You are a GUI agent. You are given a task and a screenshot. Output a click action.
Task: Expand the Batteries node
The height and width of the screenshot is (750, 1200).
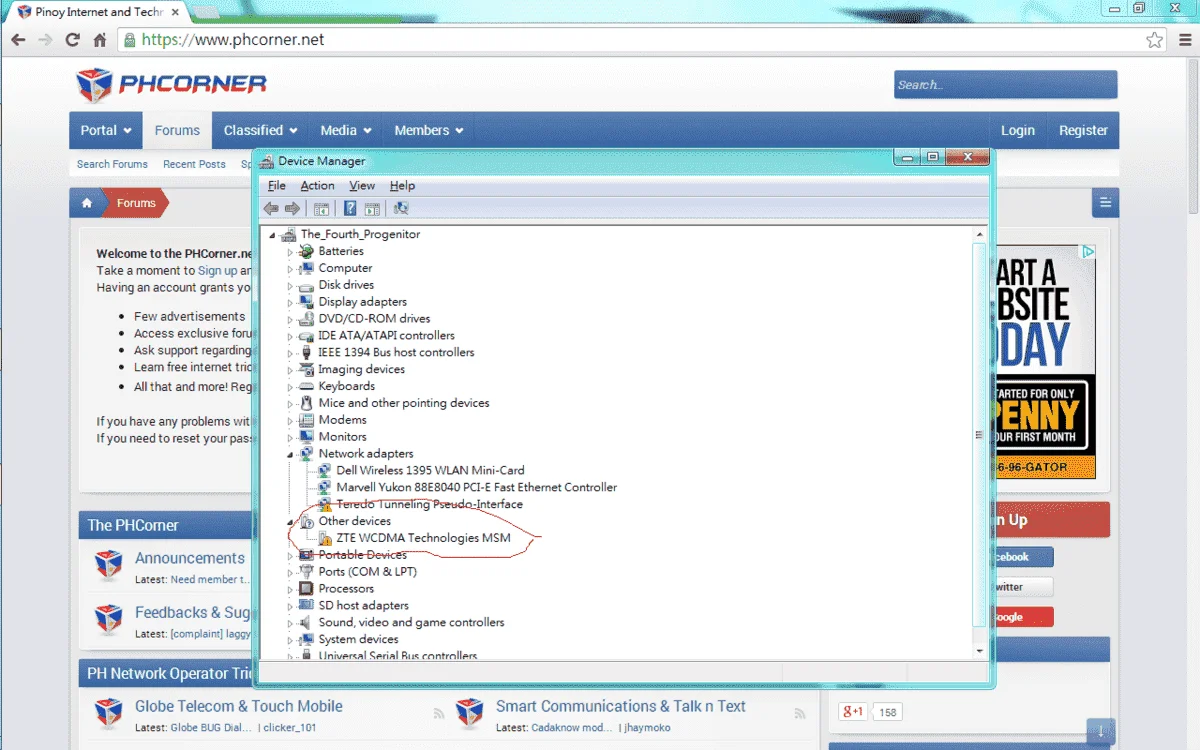(x=291, y=252)
